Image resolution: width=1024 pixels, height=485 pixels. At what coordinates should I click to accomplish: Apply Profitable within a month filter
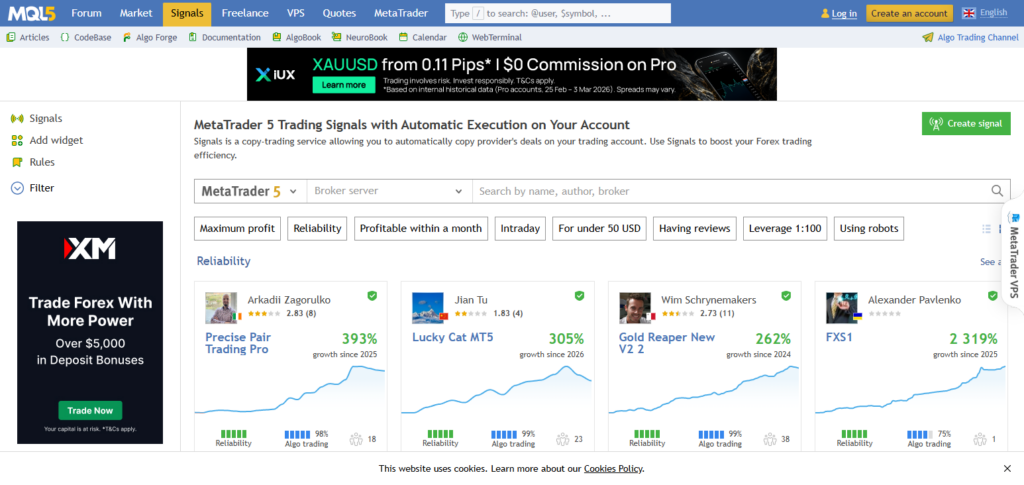point(421,228)
